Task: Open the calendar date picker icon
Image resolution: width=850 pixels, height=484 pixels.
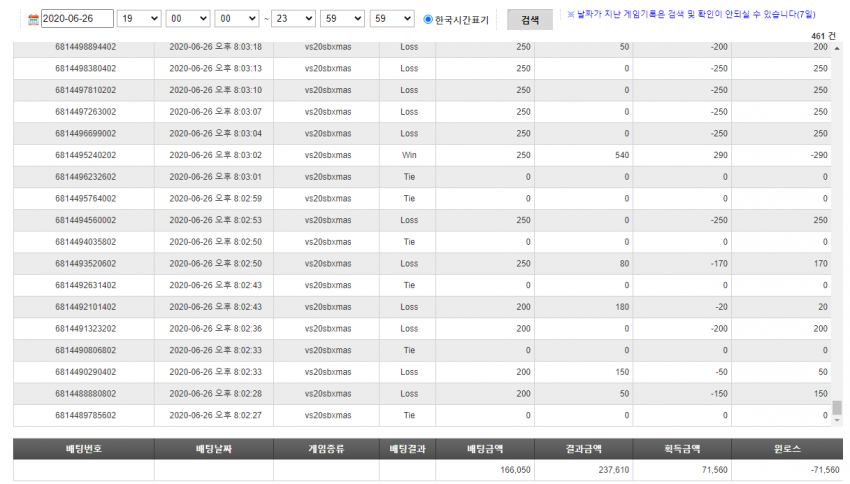Action: (33, 19)
